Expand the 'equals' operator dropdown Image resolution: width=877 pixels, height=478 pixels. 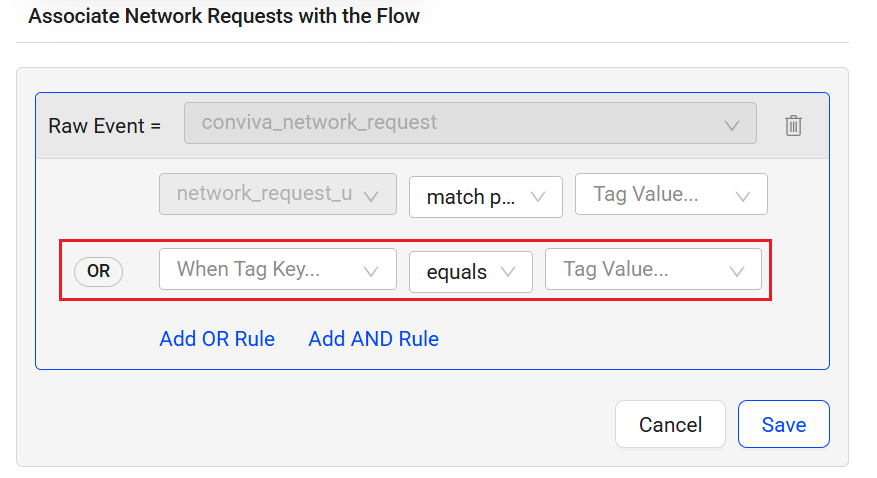pyautogui.click(x=457, y=272)
